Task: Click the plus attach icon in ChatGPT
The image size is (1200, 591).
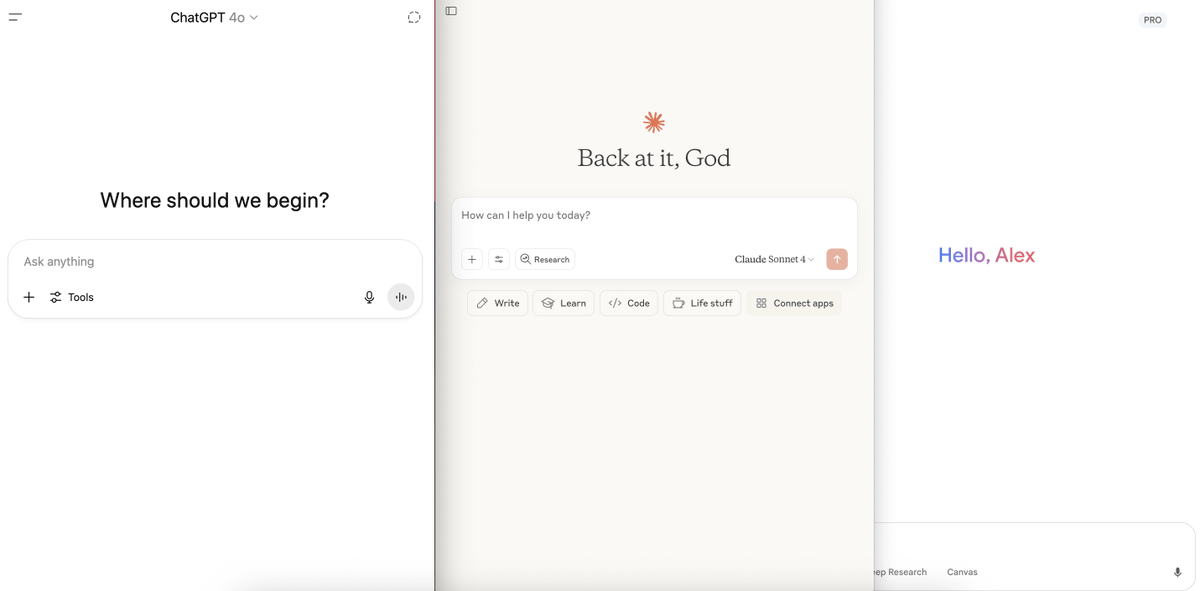Action: [29, 297]
